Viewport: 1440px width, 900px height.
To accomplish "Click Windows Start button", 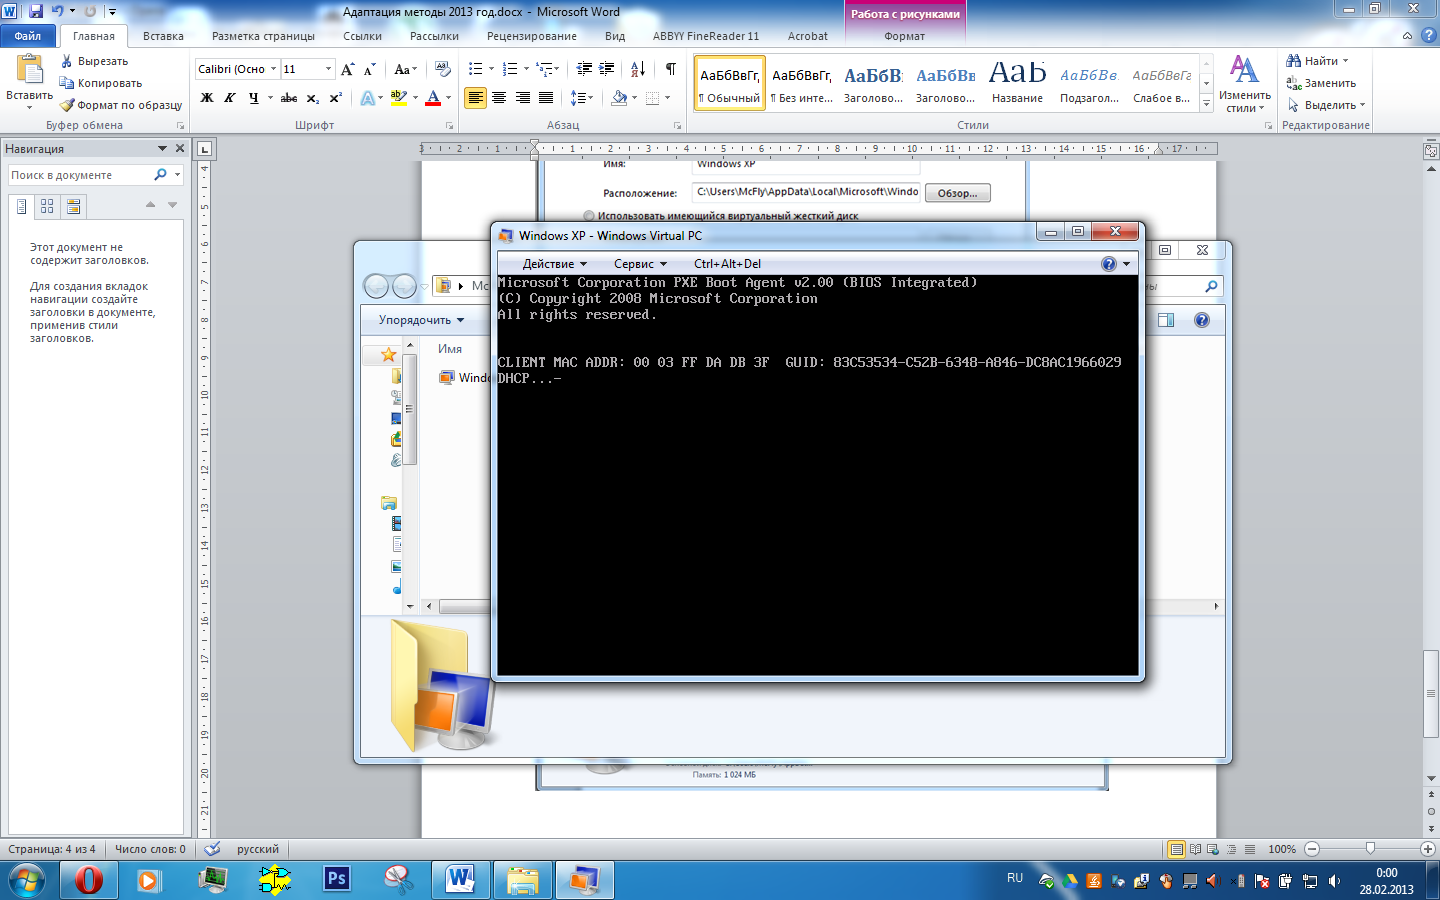I will [x=27, y=880].
